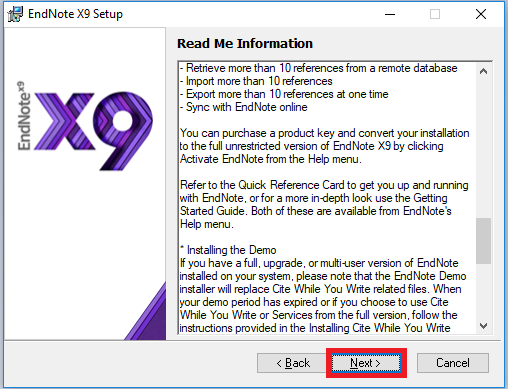Click the installer icon in the title bar
508x389 pixels.
tap(15, 14)
